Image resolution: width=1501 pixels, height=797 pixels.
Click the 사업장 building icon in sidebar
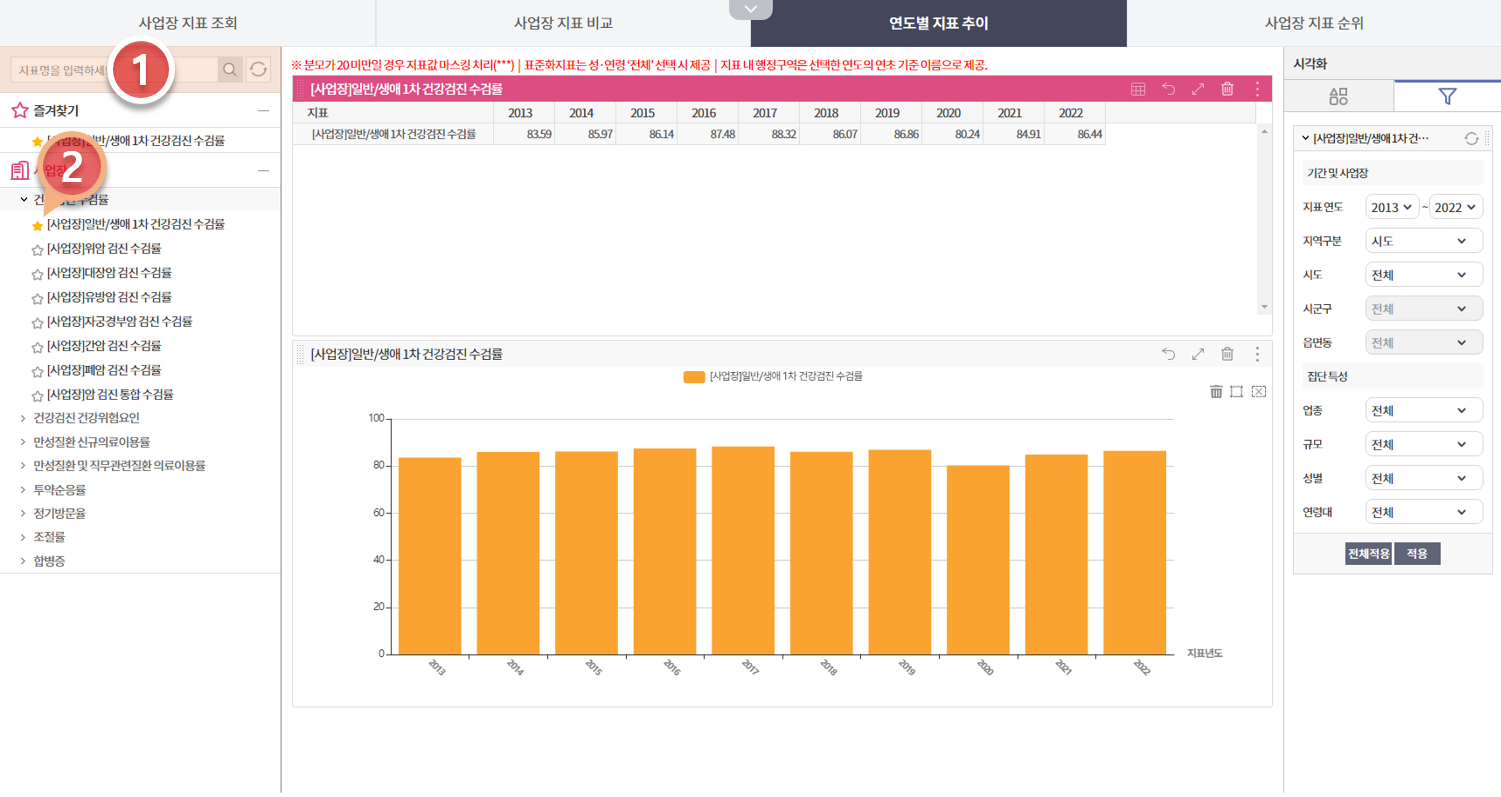coord(20,170)
